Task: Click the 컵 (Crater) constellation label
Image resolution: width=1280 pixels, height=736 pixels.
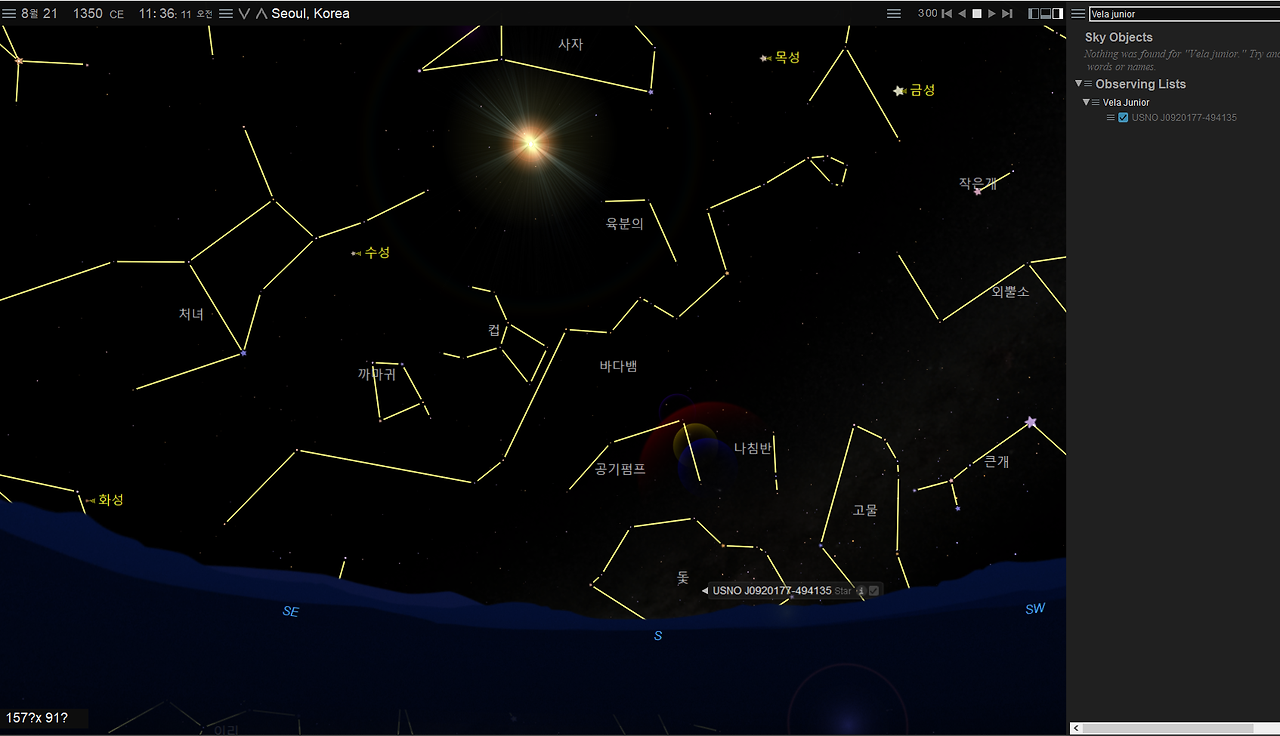Action: click(493, 329)
